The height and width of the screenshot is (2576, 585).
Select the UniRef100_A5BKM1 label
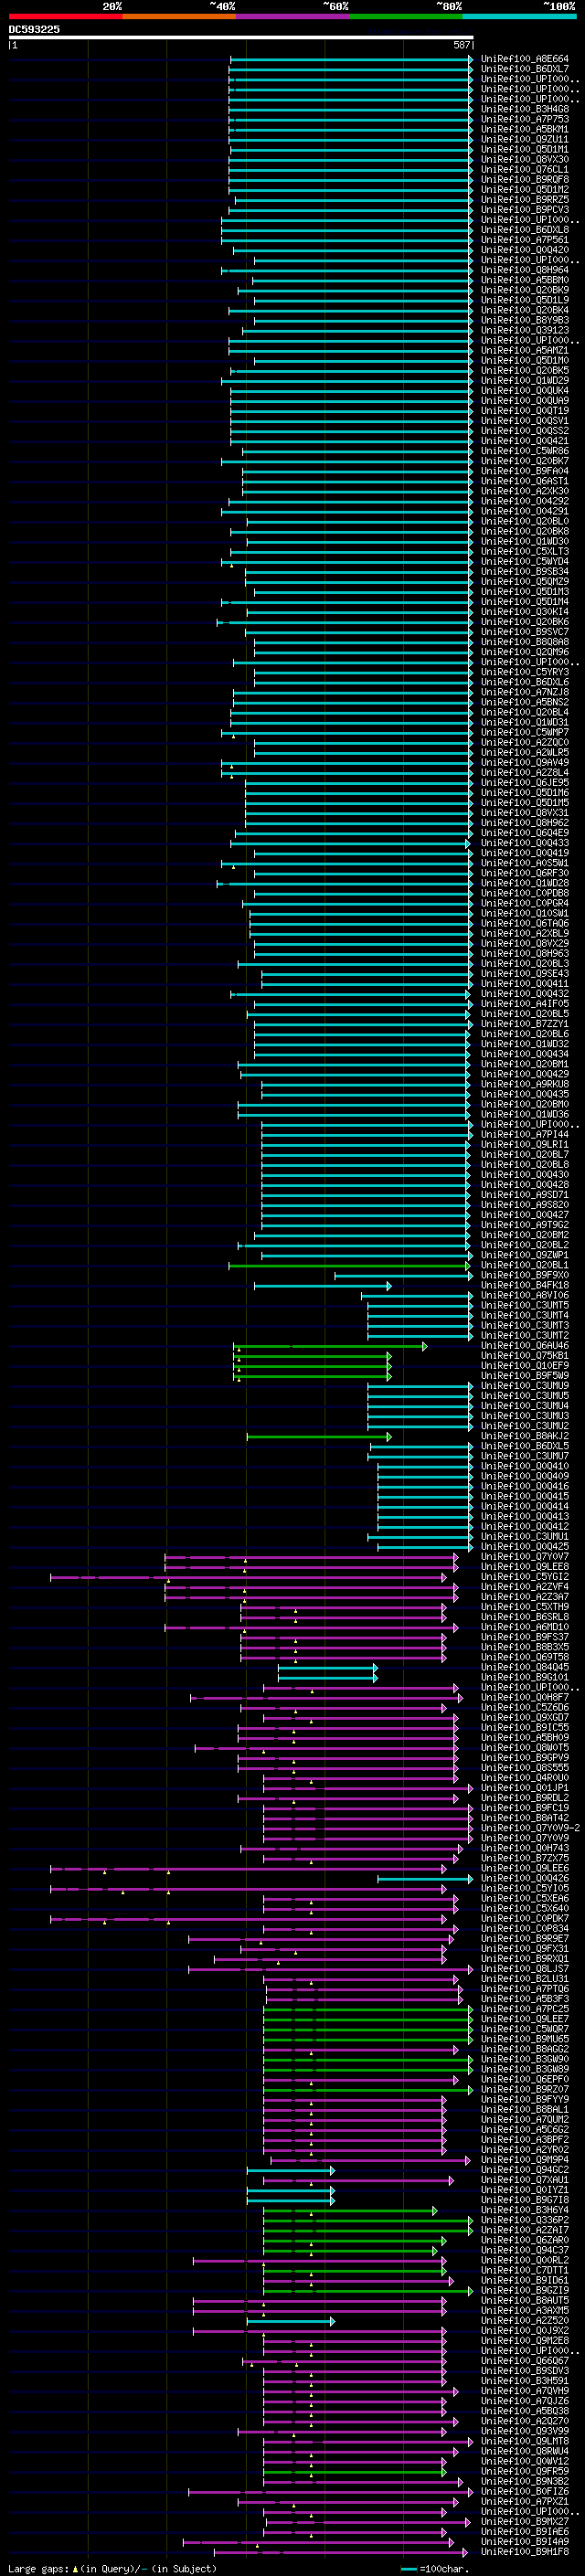click(524, 129)
